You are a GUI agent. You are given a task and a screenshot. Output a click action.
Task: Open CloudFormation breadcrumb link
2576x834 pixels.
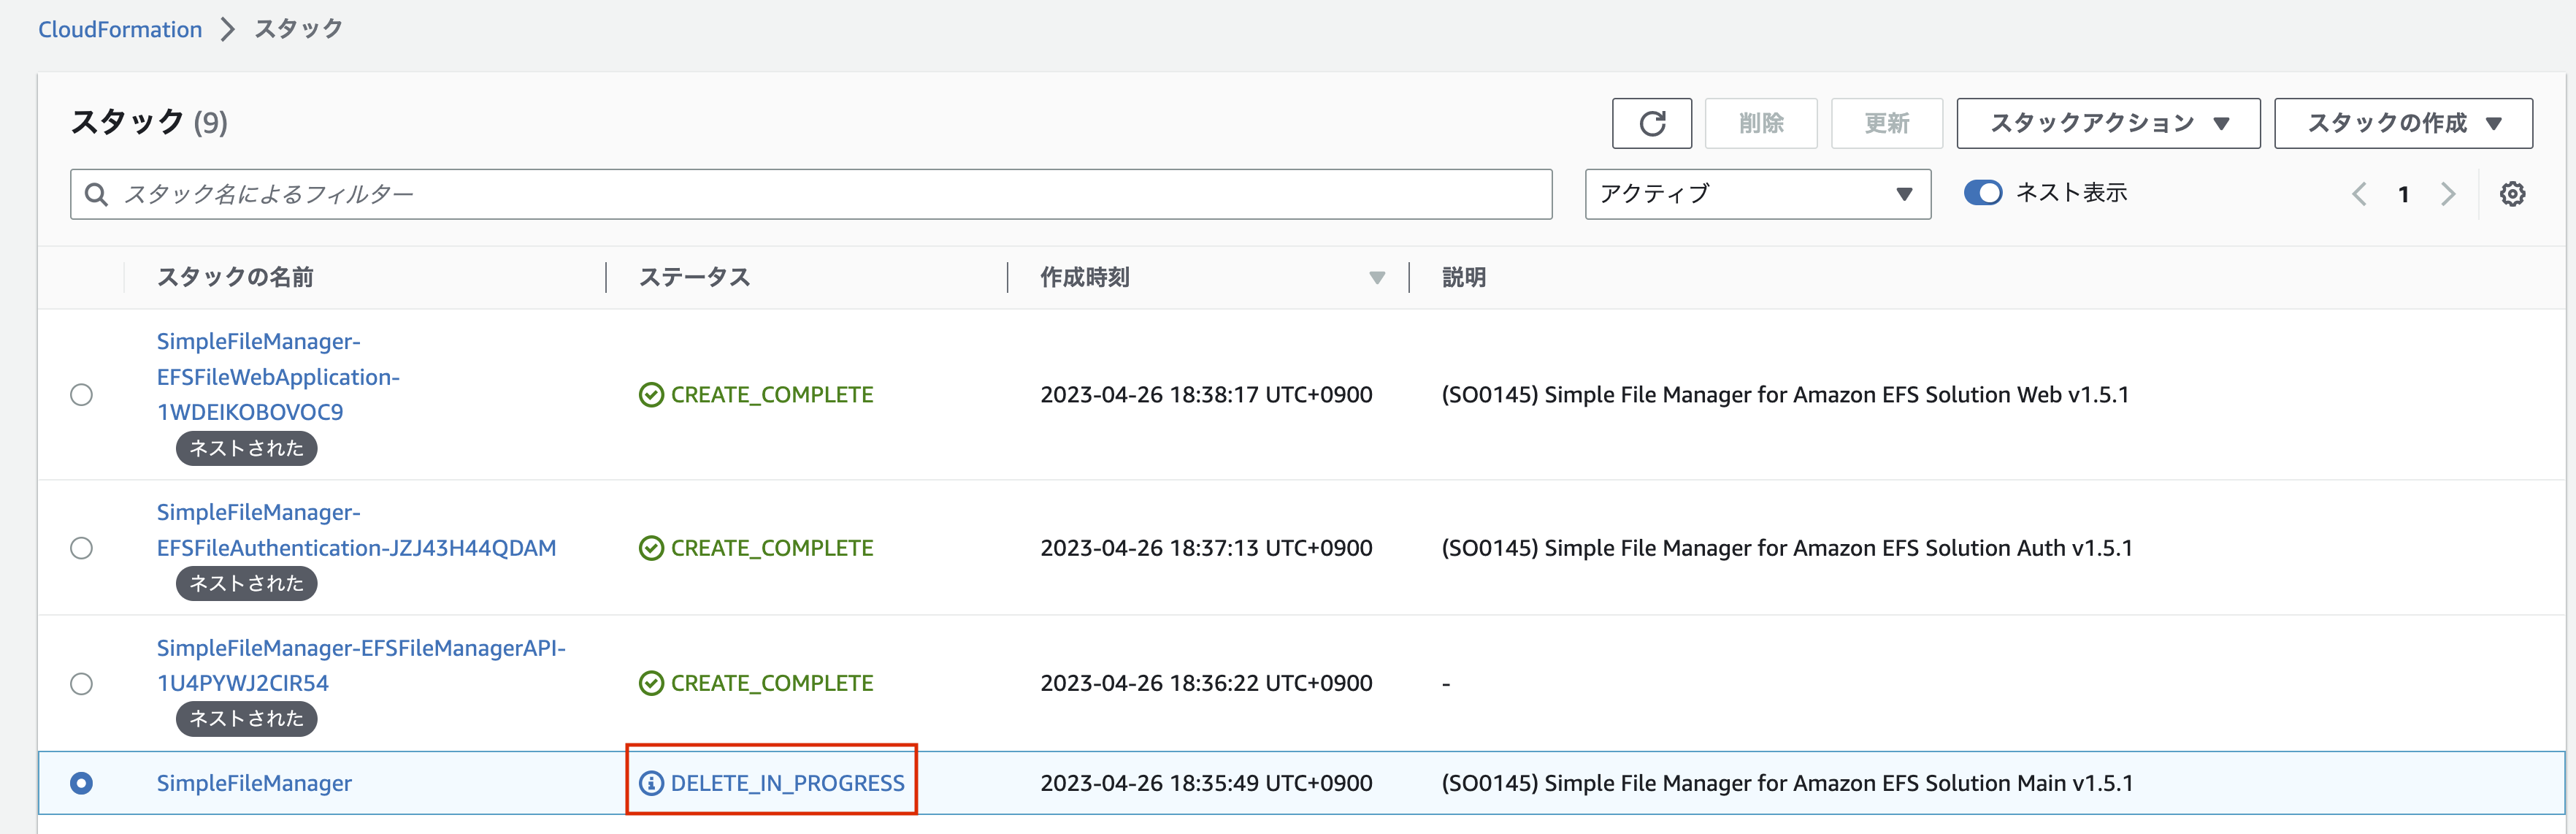[120, 29]
